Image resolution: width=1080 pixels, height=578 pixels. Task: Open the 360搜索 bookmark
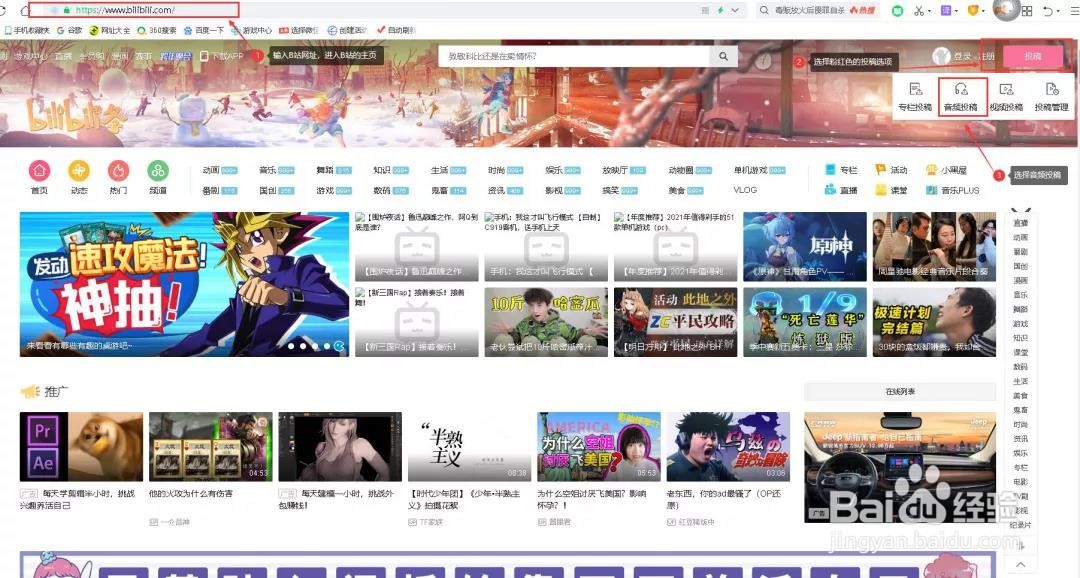click(x=156, y=30)
